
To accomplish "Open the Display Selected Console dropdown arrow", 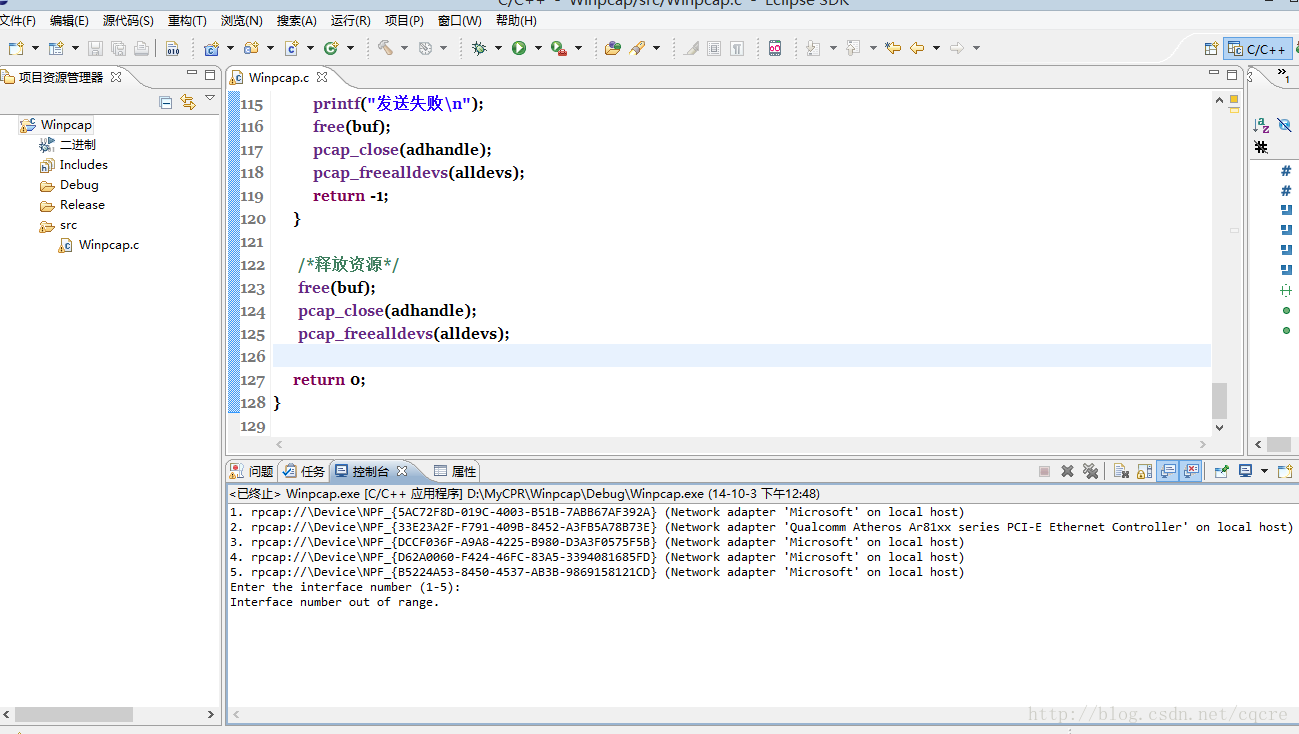I will pos(1264,471).
